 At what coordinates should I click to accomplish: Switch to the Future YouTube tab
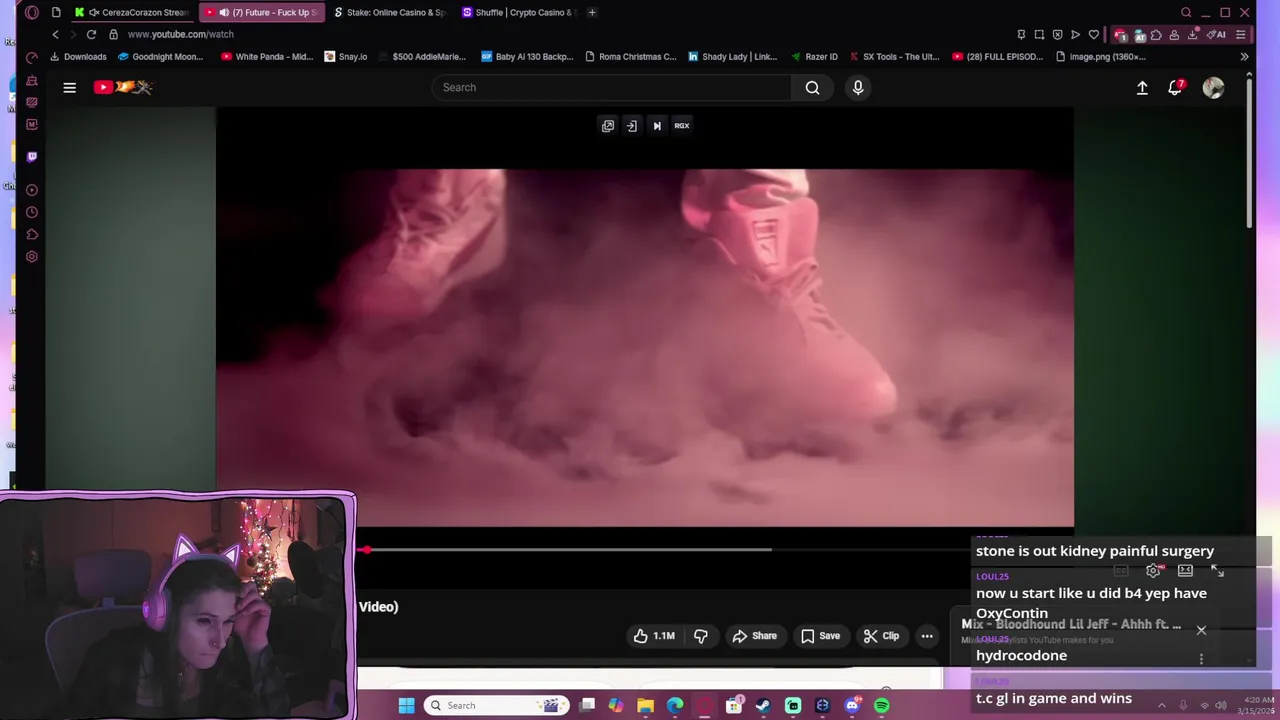click(262, 13)
